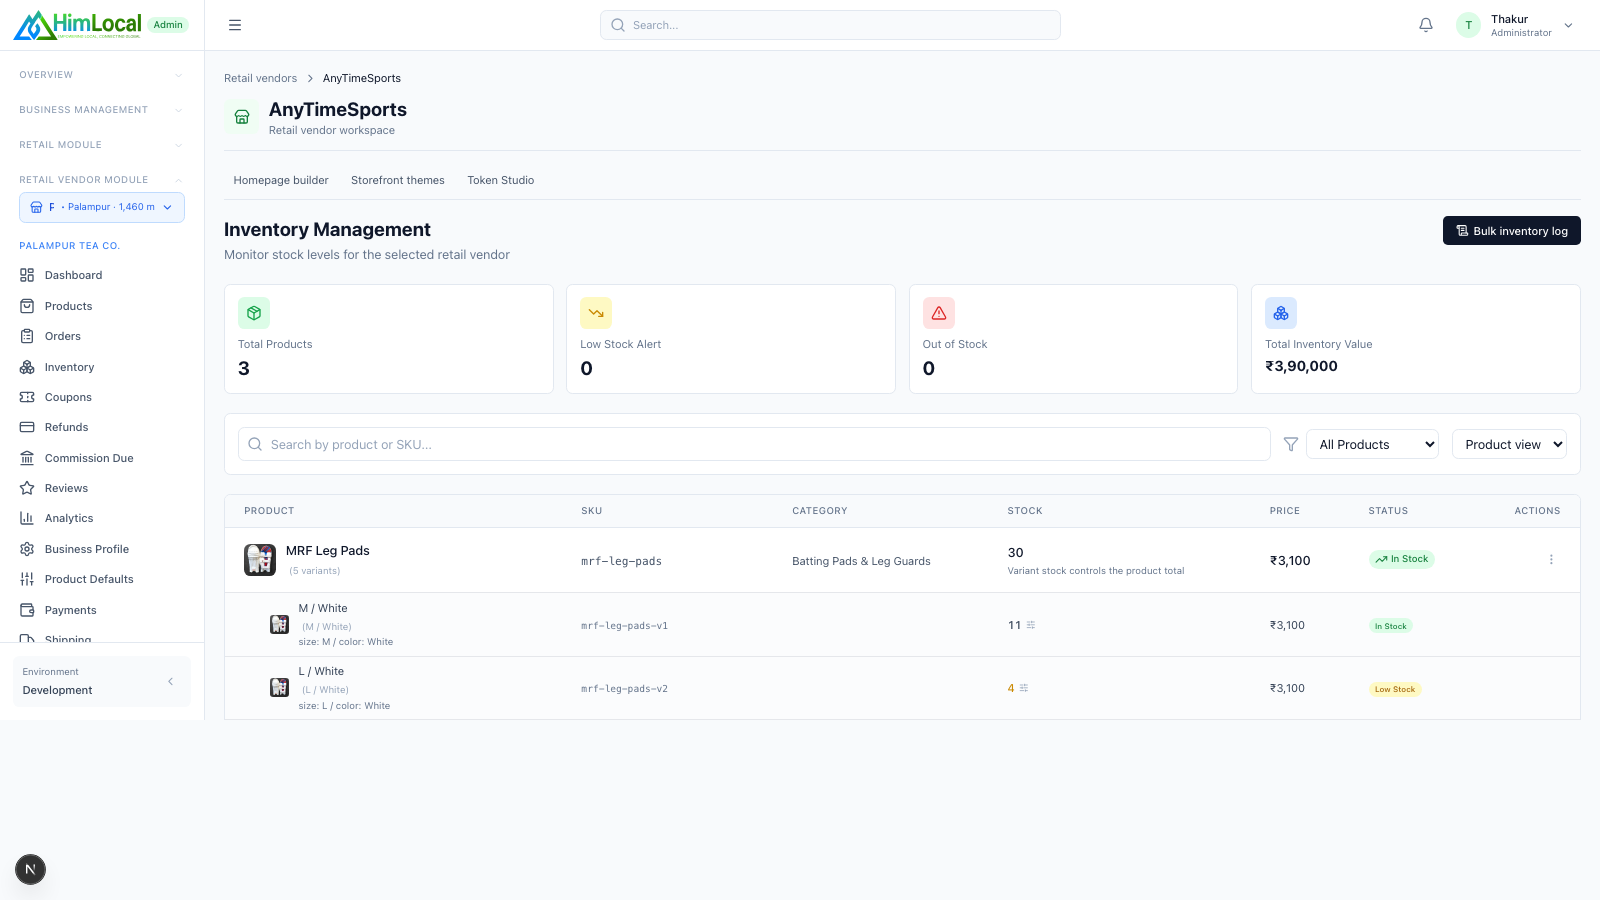The width and height of the screenshot is (1600, 900).
Task: Click the Dashboard sidebar icon
Action: pos(27,275)
